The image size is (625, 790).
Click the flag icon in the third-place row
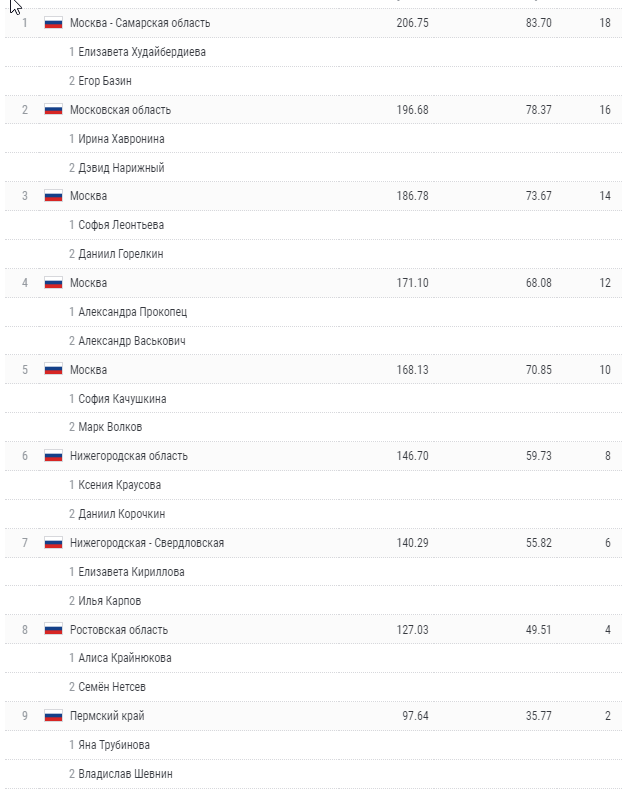pos(54,196)
